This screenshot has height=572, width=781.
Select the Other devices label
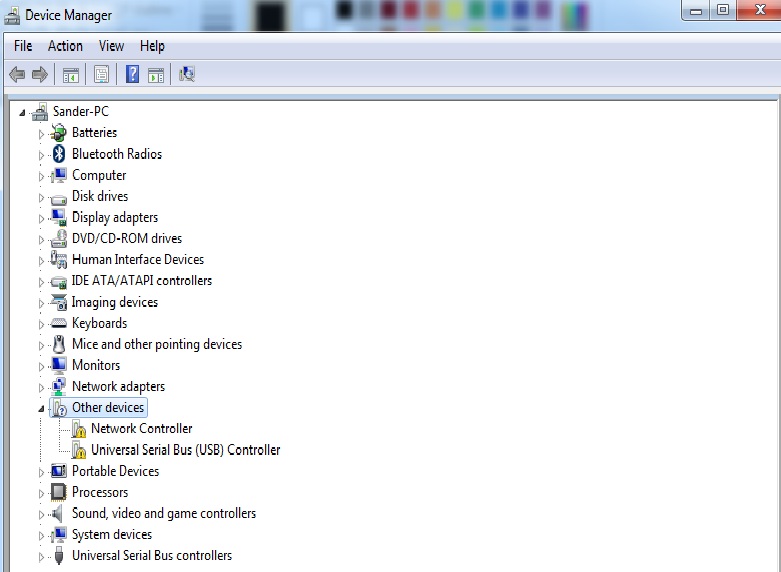[x=108, y=408]
